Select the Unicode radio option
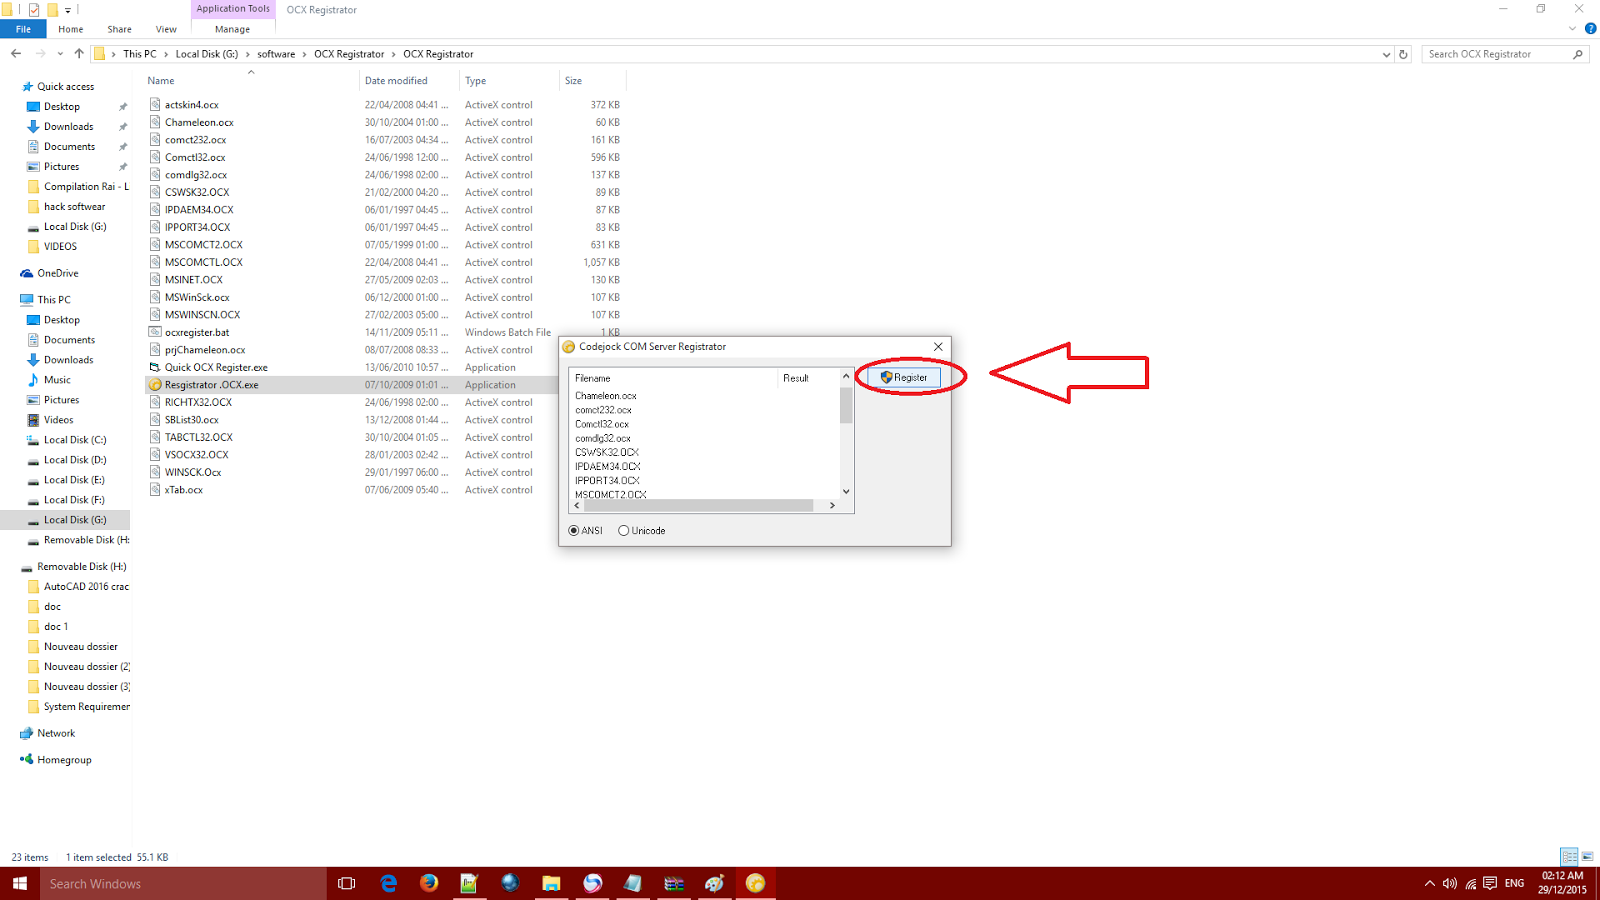The image size is (1600, 900). (642, 531)
